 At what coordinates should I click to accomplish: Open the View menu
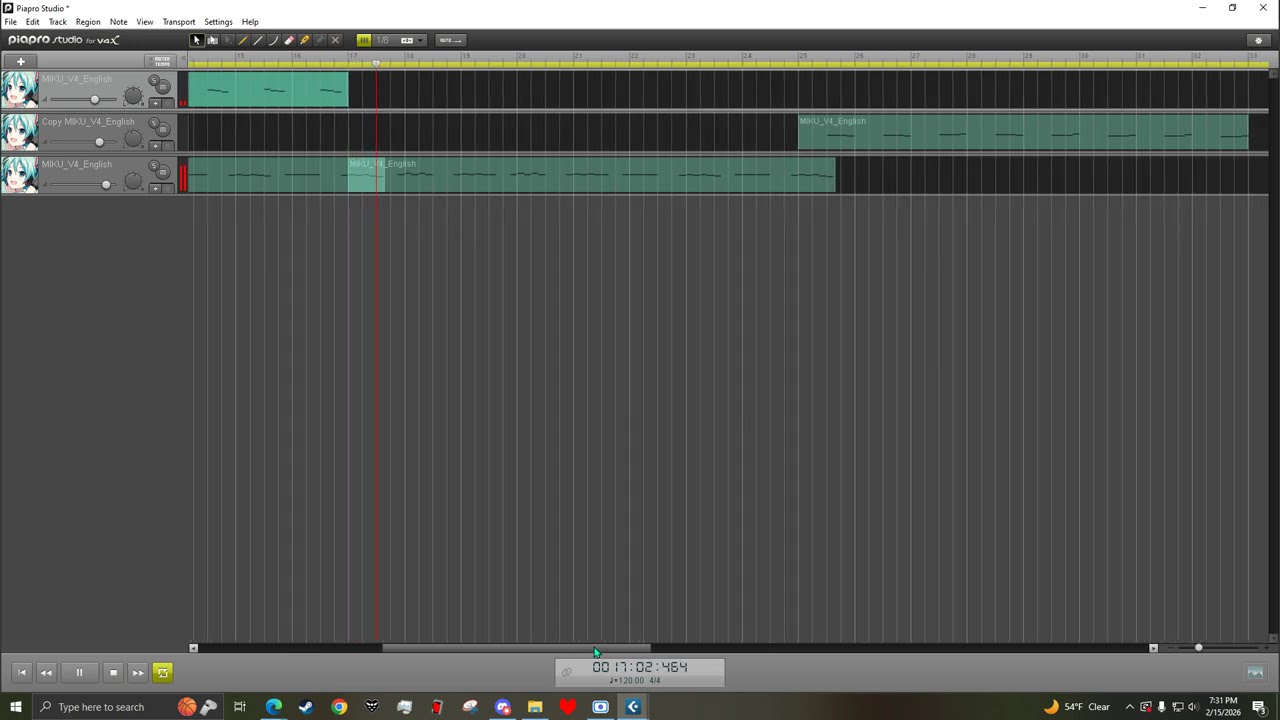point(145,22)
